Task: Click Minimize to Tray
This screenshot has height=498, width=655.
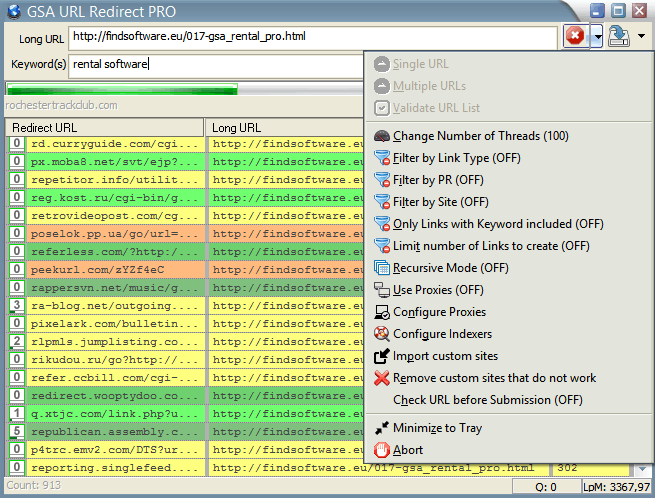Action: click(x=437, y=428)
